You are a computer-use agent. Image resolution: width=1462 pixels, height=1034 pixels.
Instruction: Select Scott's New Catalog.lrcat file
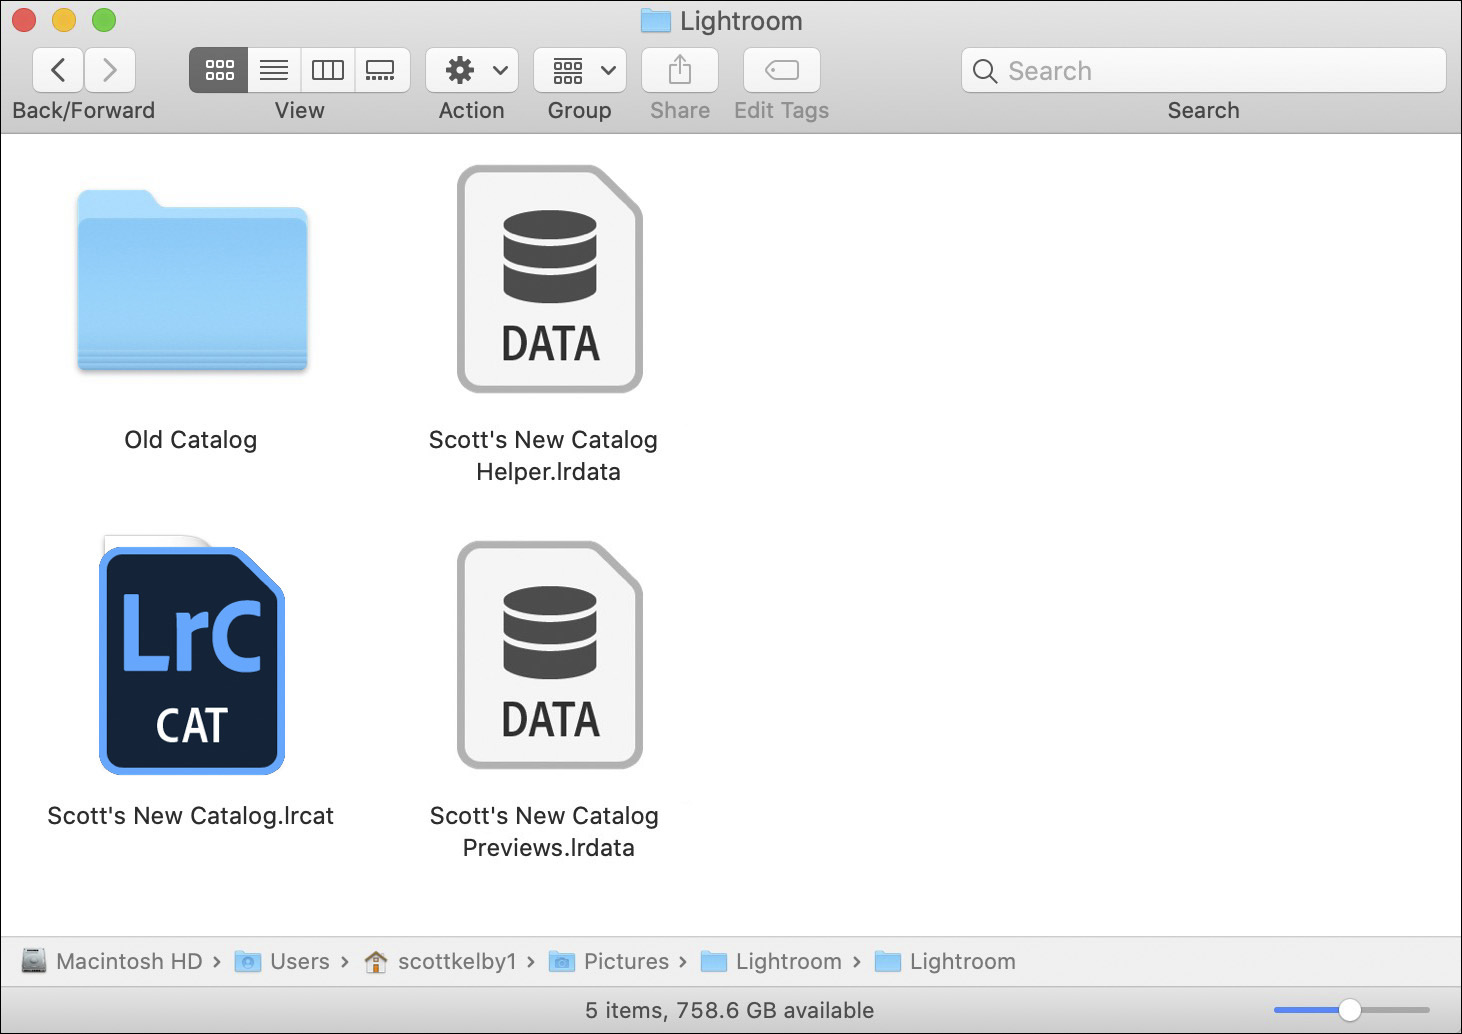point(191,657)
